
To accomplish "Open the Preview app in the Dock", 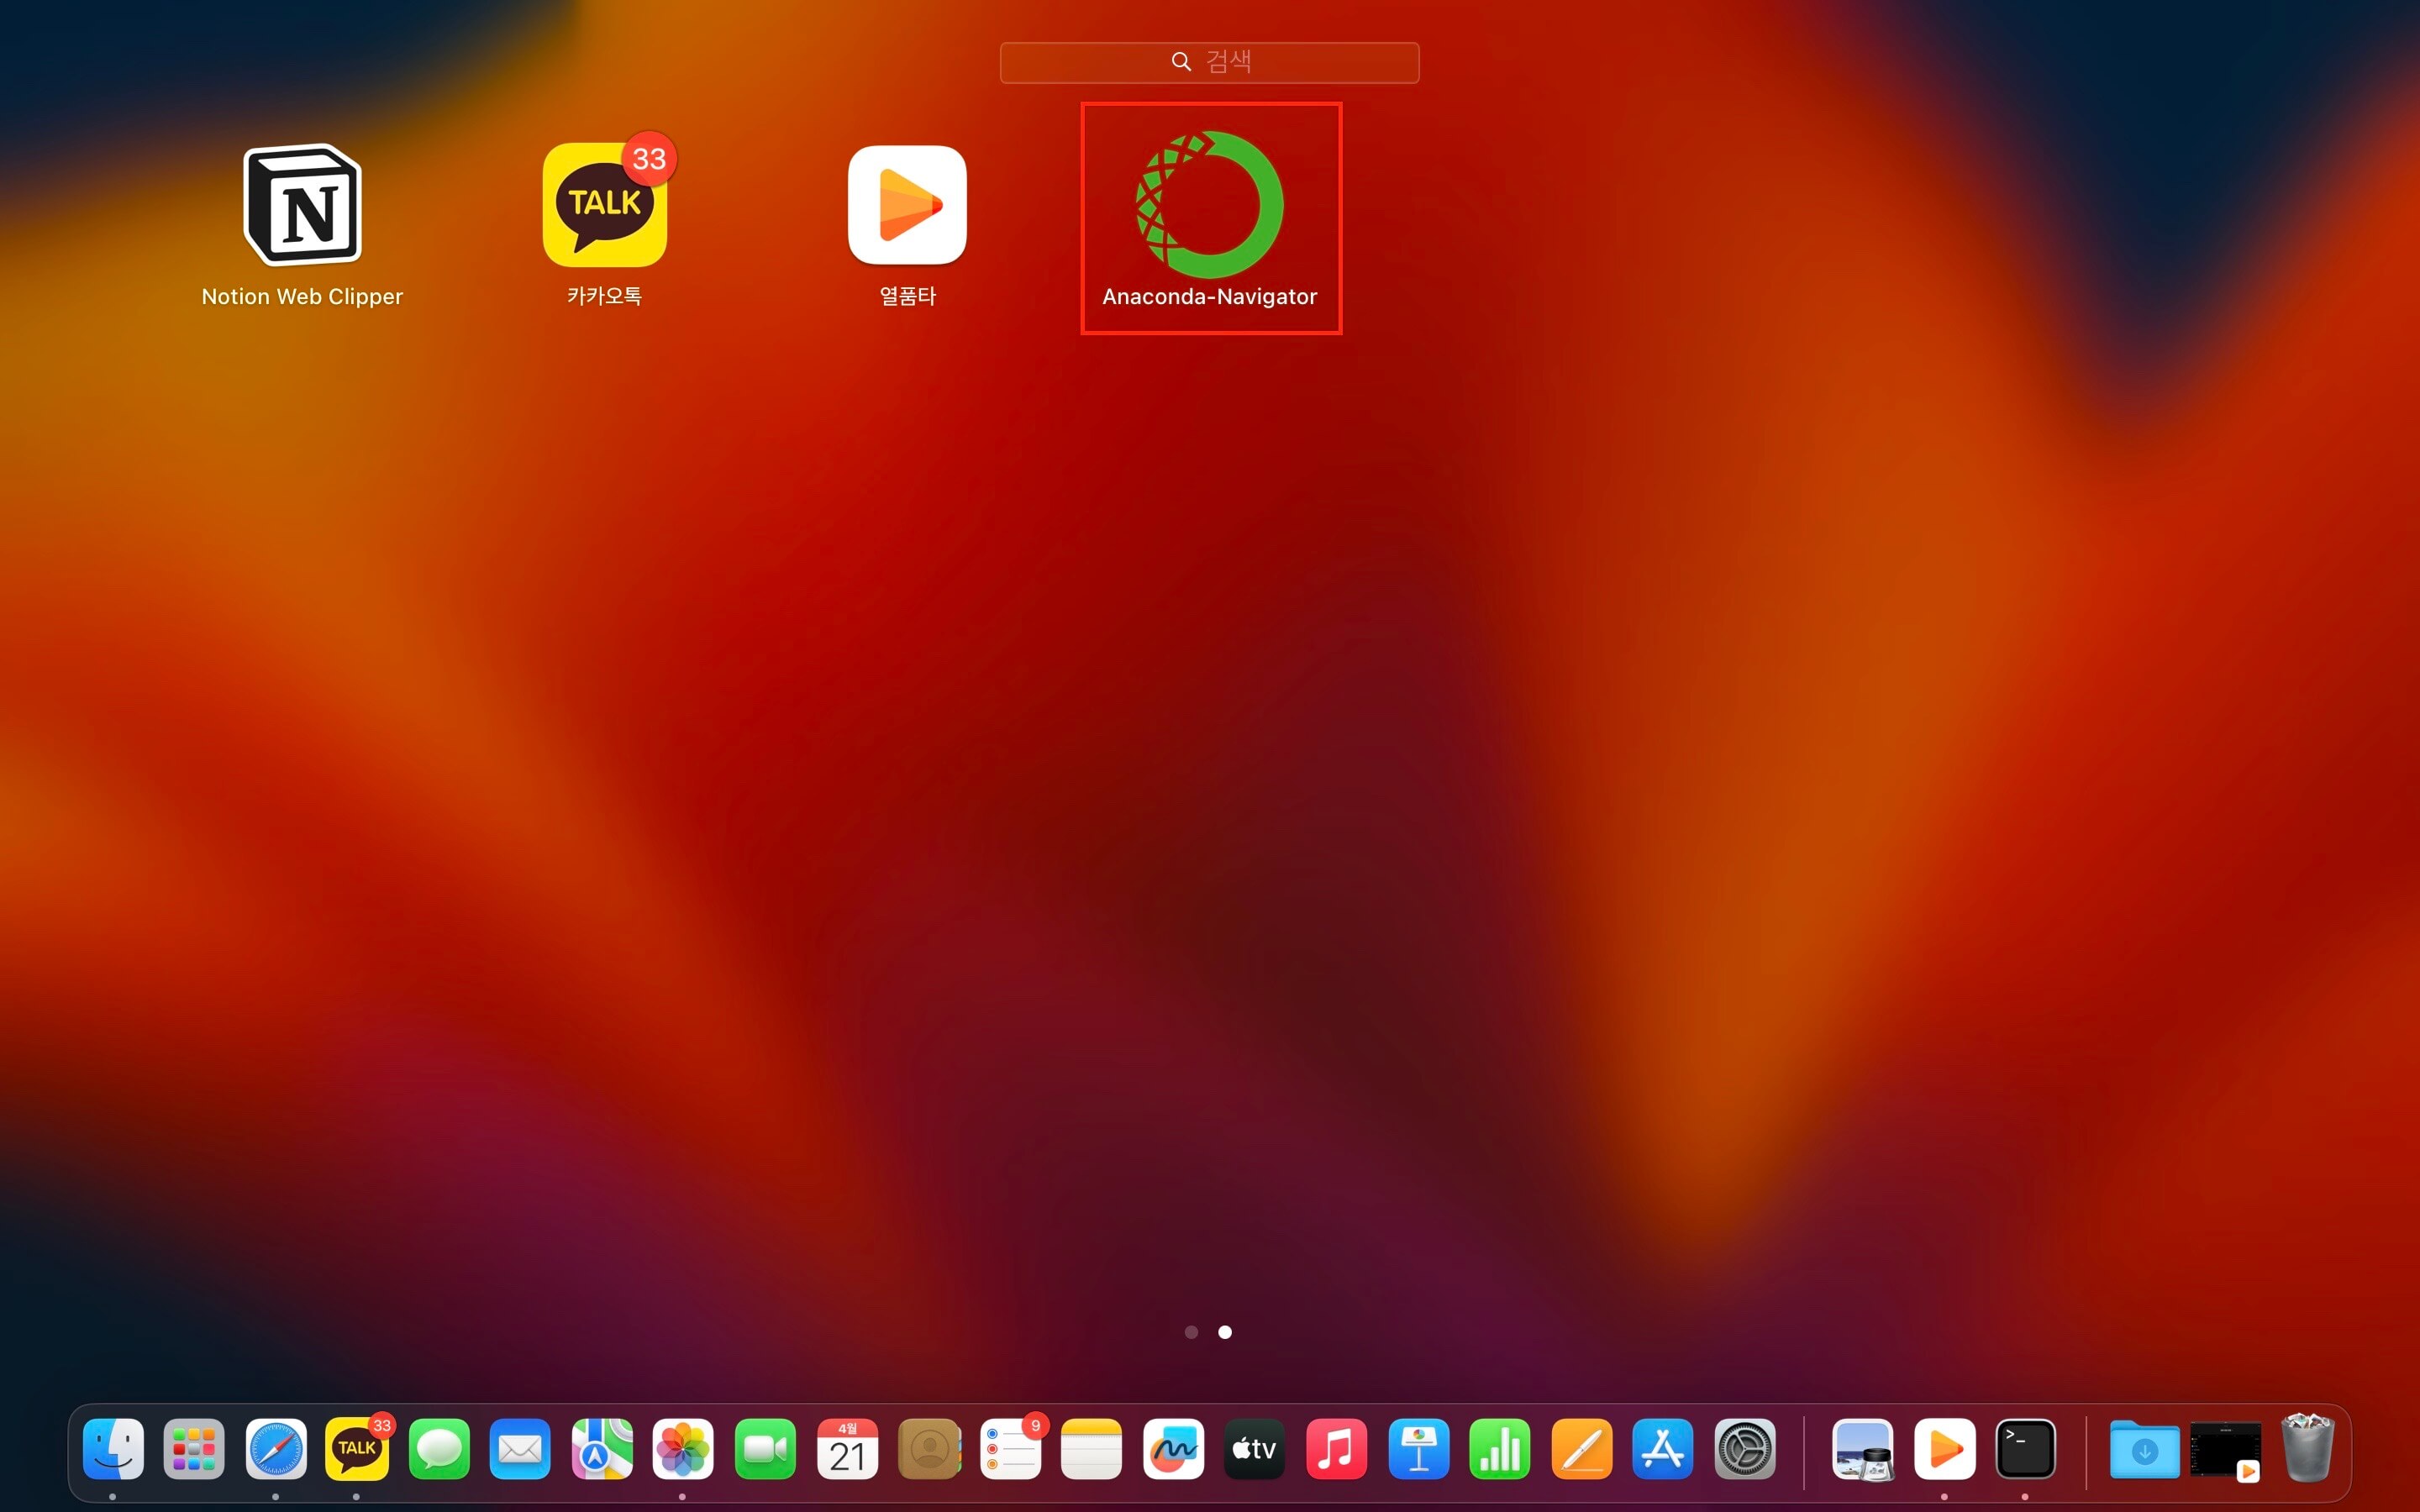I will [x=1862, y=1448].
